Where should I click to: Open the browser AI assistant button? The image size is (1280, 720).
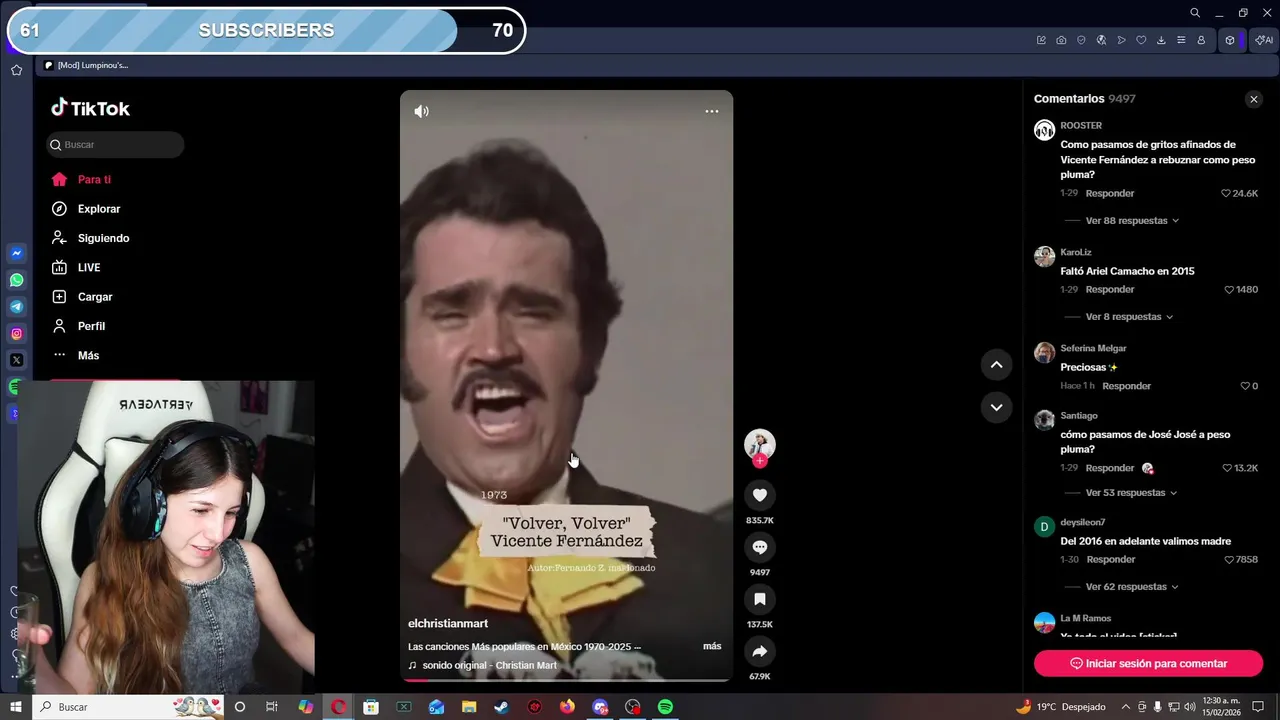(x=1264, y=40)
